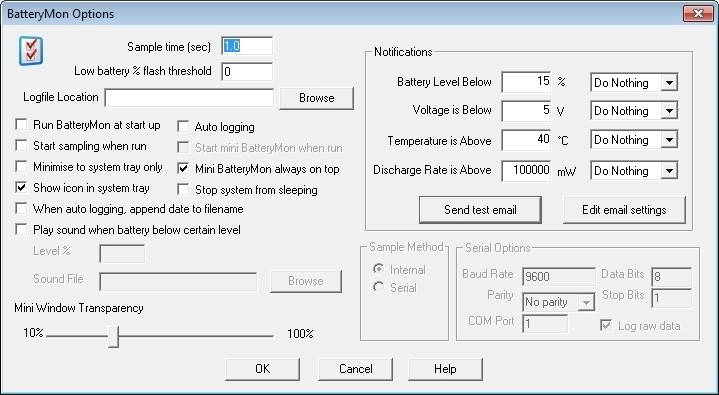Viewport: 719px width, 395px height.
Task: Enable Stop system from sleeping
Action: point(183,189)
